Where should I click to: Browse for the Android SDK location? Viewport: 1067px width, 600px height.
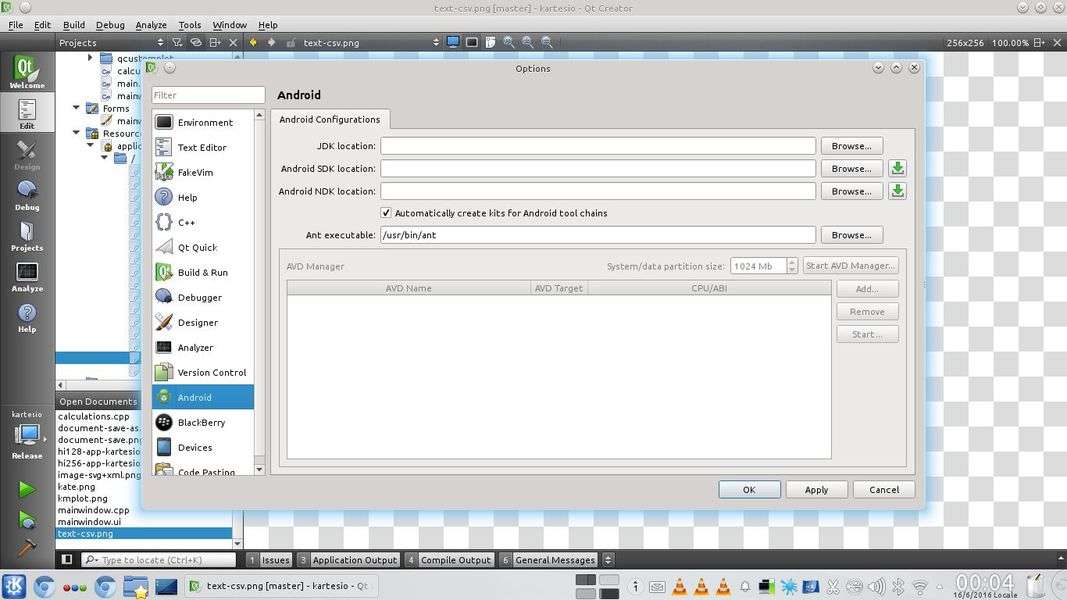(851, 168)
